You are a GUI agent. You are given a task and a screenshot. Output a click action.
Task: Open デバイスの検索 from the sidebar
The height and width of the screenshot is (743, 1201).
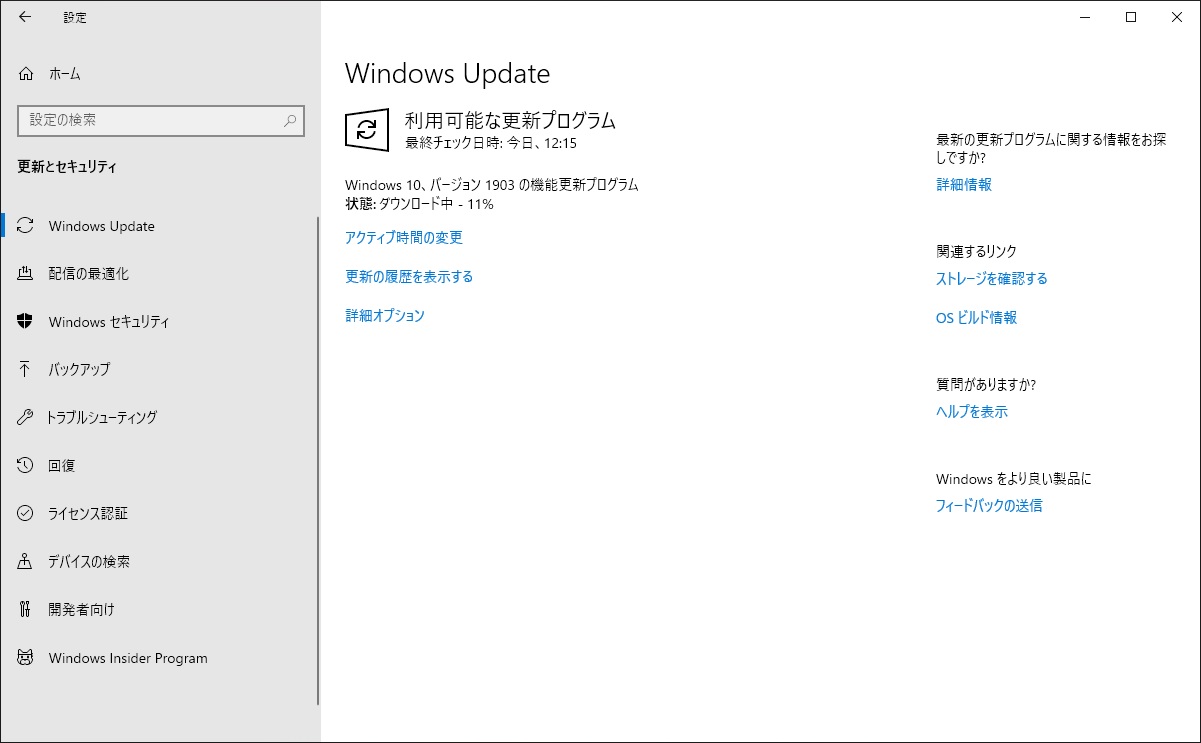coord(89,562)
